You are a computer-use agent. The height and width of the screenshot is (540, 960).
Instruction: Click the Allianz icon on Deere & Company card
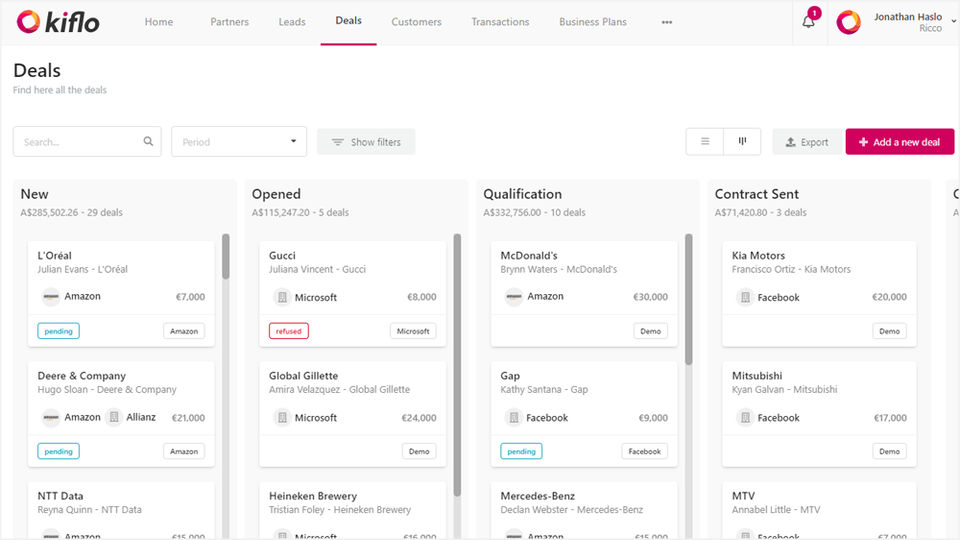[113, 418]
